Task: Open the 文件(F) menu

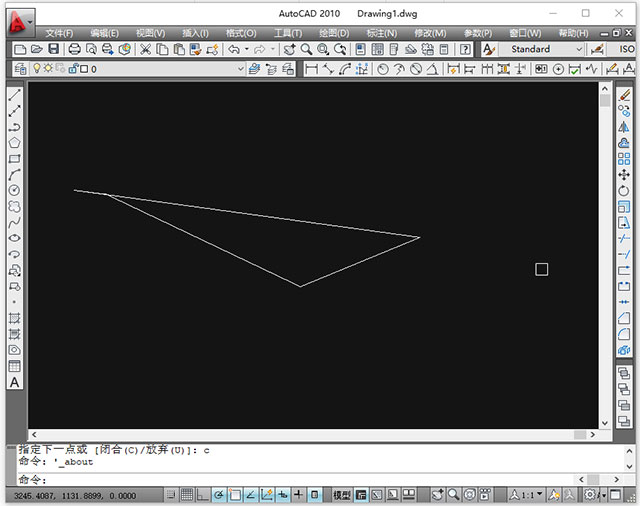Action: pos(59,33)
